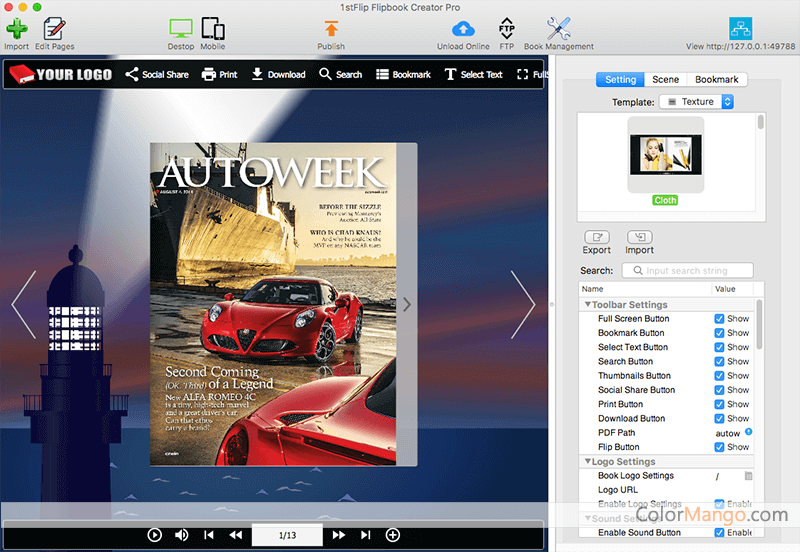
Task: Click the Print button in flipbook toolbar
Action: click(x=219, y=74)
